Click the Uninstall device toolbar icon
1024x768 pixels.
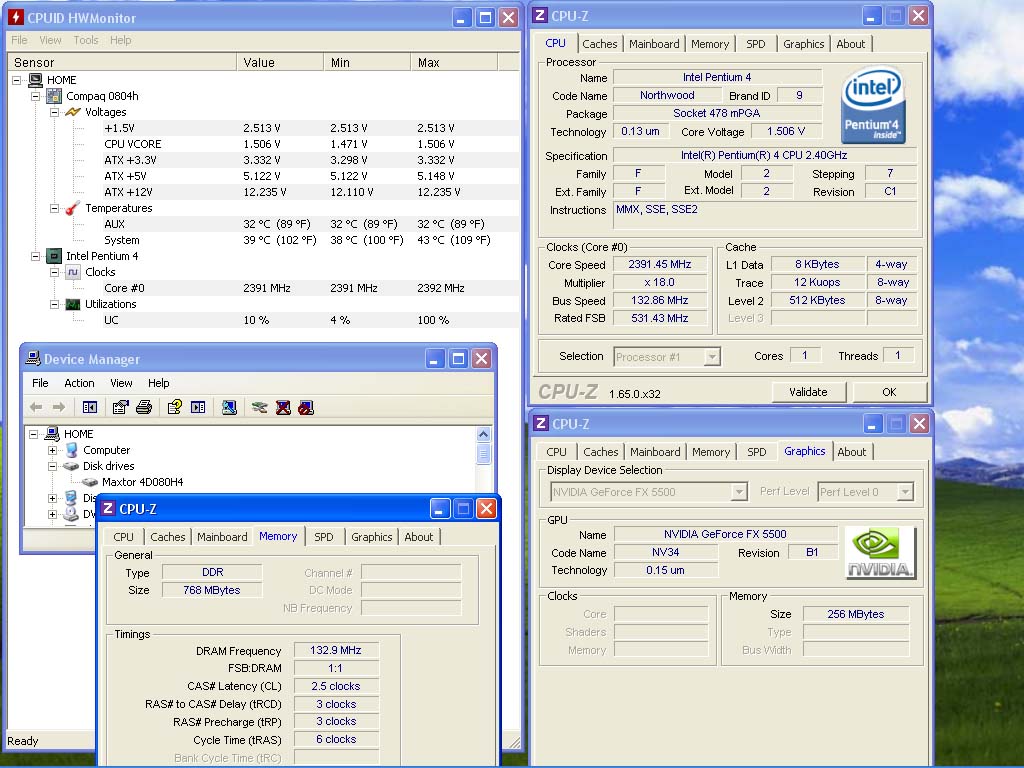pos(283,408)
